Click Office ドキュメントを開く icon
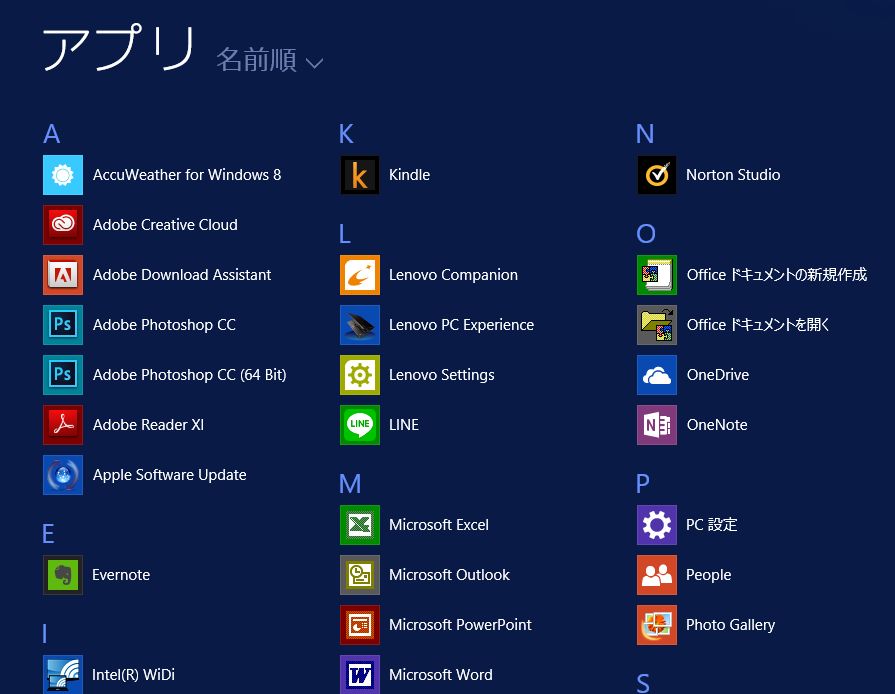Image resolution: width=895 pixels, height=694 pixels. click(x=657, y=325)
